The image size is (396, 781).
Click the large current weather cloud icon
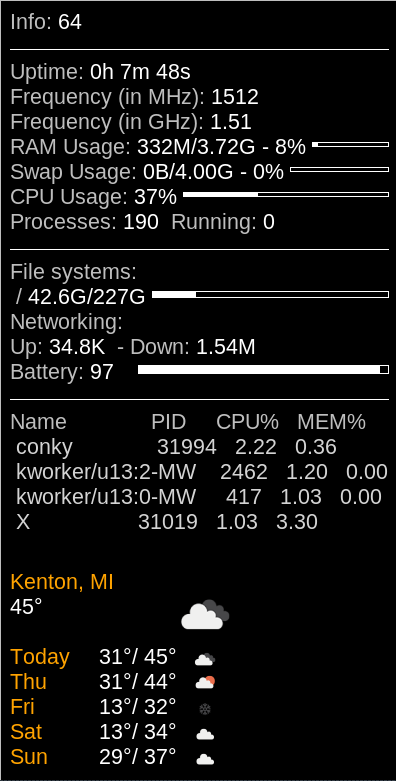[205, 615]
